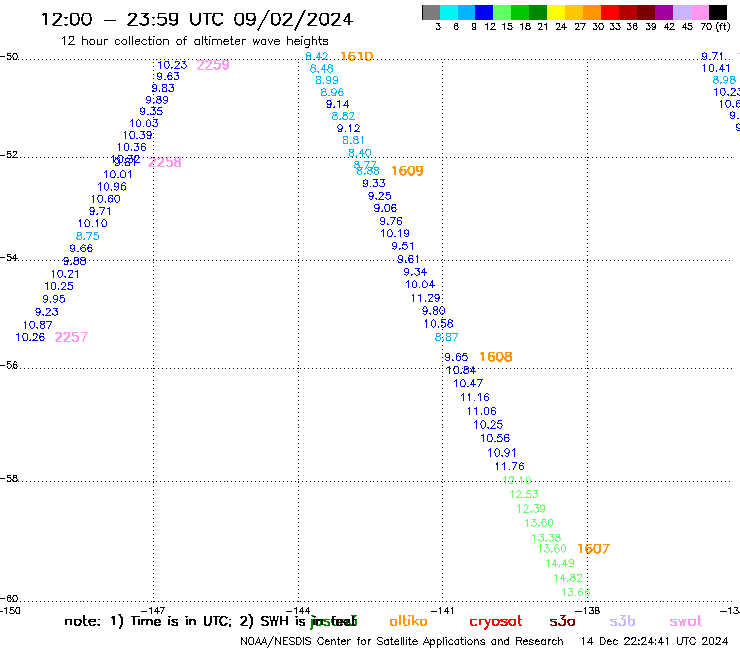Click the orange swatch in the color legend
The height and width of the screenshot is (650, 740).
click(592, 12)
